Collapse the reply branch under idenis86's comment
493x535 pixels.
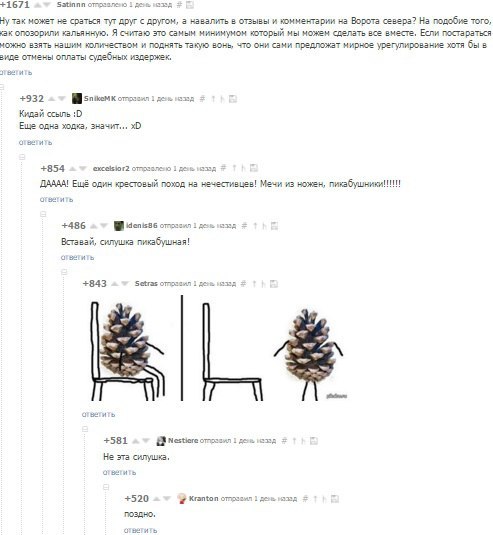pyautogui.click(x=64, y=272)
